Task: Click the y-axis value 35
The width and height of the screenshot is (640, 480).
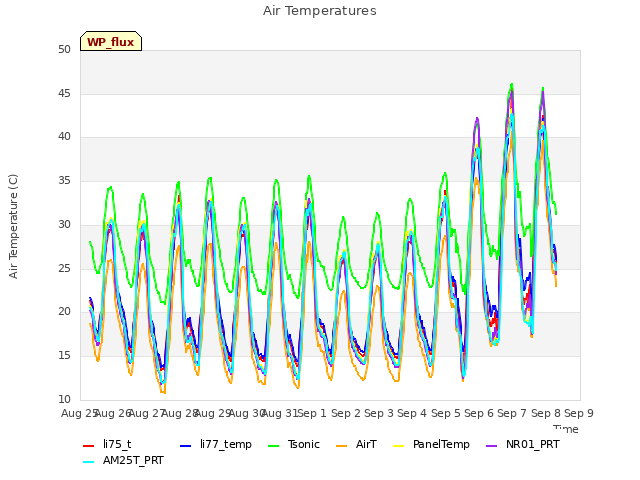Action: (x=64, y=181)
